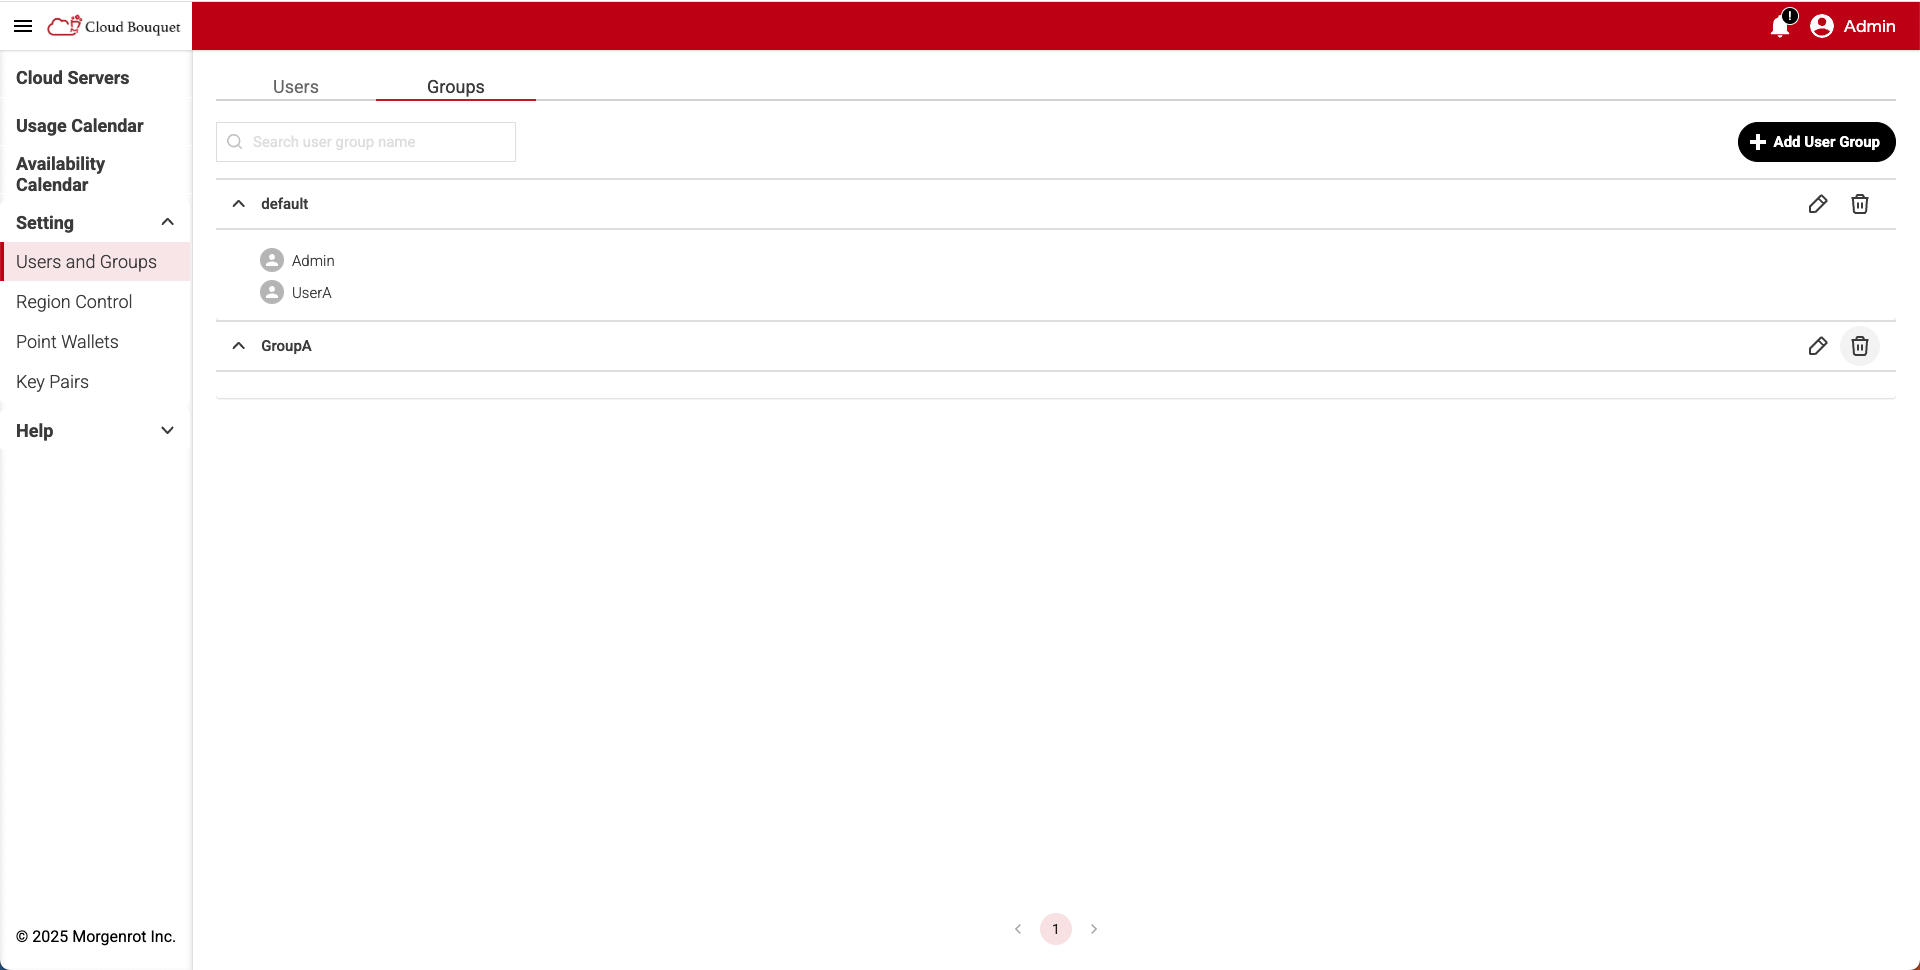Select the UserA entry avatar
This screenshot has height=970, width=1920.
[x=271, y=292]
